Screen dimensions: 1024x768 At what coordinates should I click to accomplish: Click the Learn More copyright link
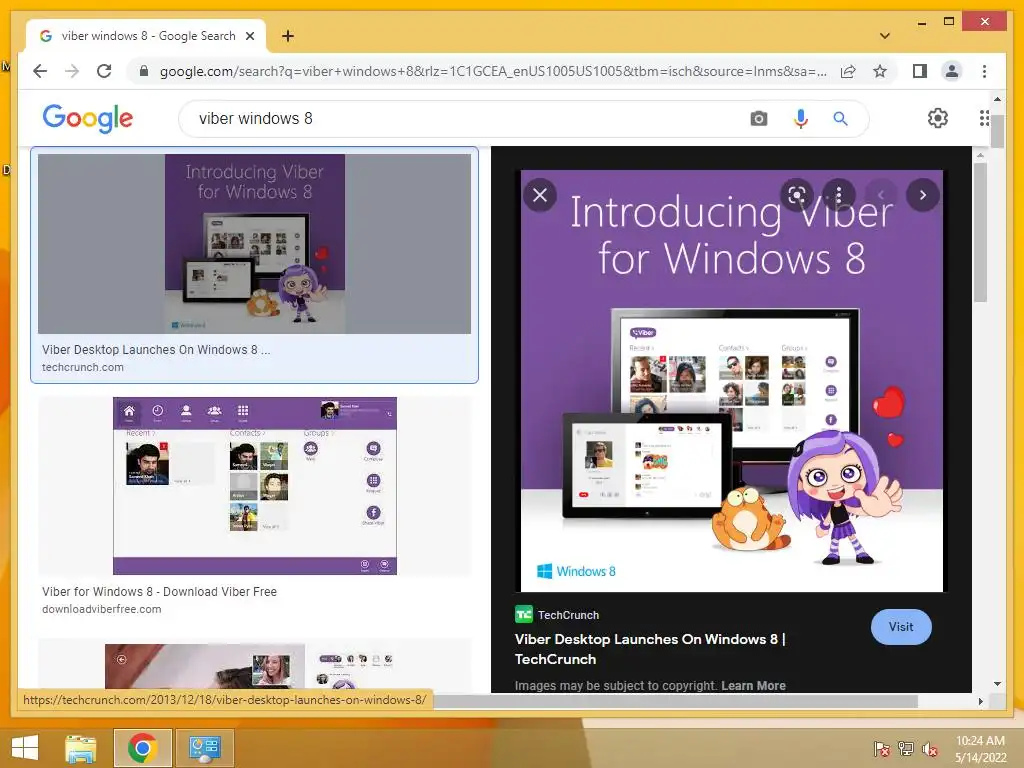(753, 686)
